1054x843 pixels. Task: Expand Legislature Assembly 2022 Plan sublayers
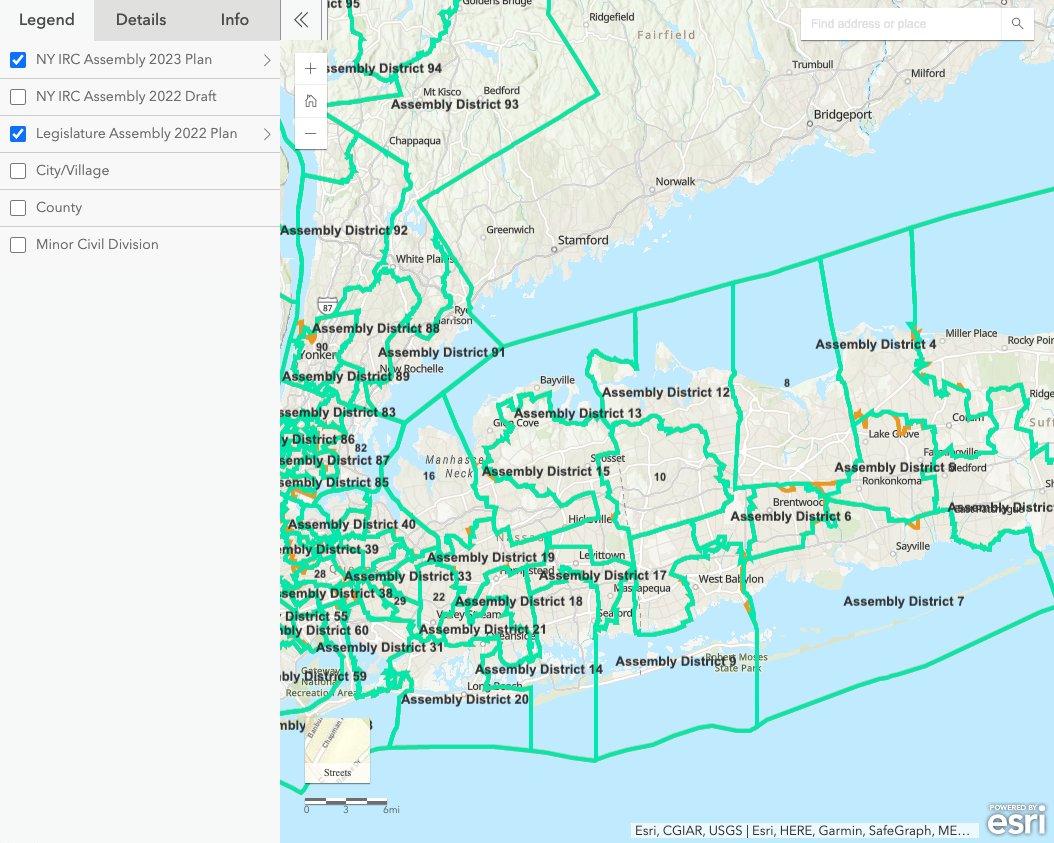coord(267,133)
